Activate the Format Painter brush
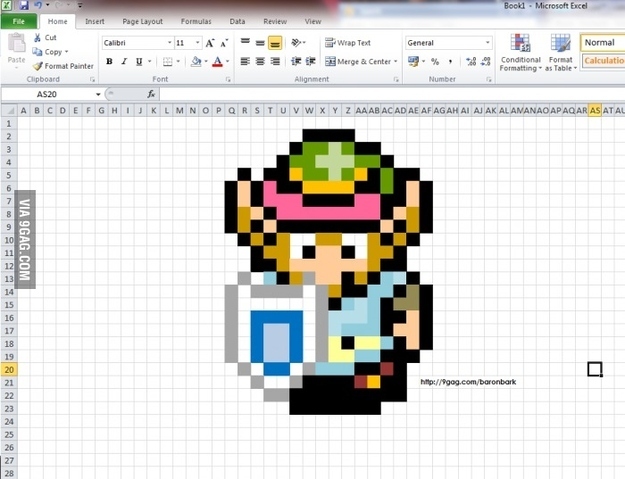 [x=37, y=66]
